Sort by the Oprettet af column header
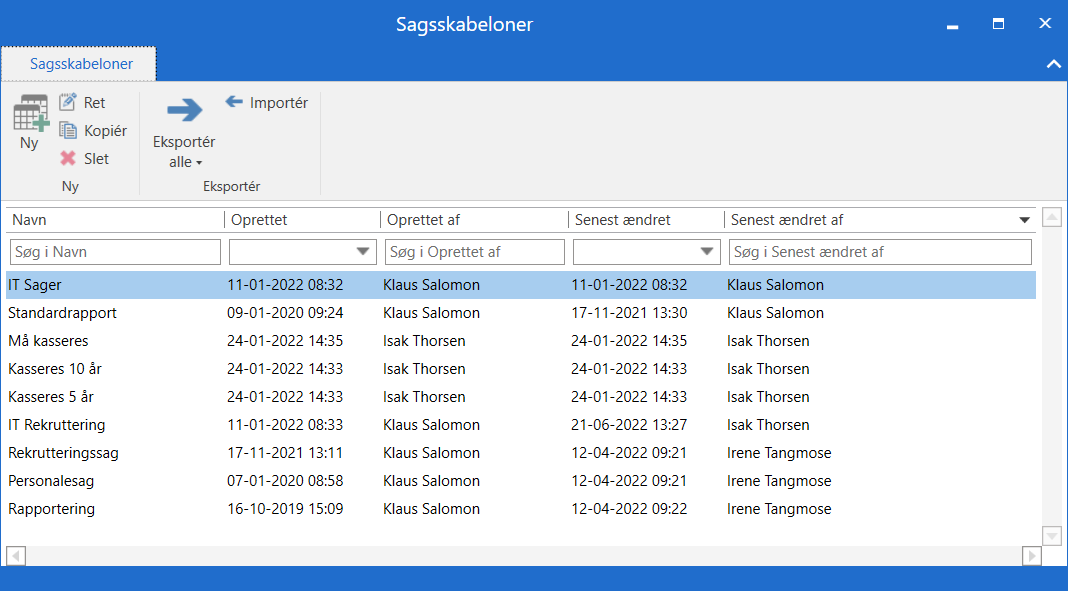The width and height of the screenshot is (1068, 591). click(472, 220)
